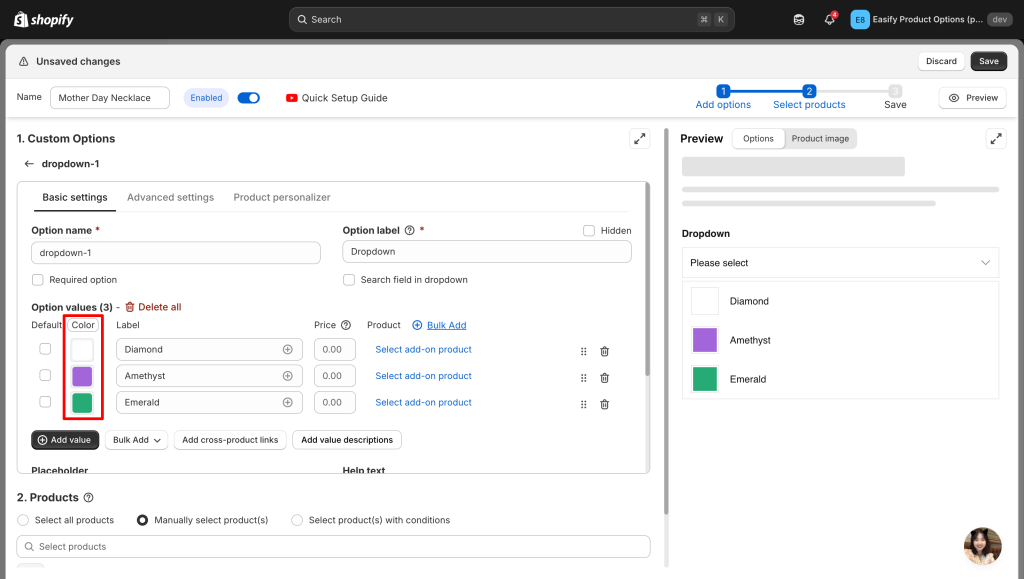Screen dimensions: 1024x579
Task: Switch to Advanced settings tab
Action: (170, 197)
